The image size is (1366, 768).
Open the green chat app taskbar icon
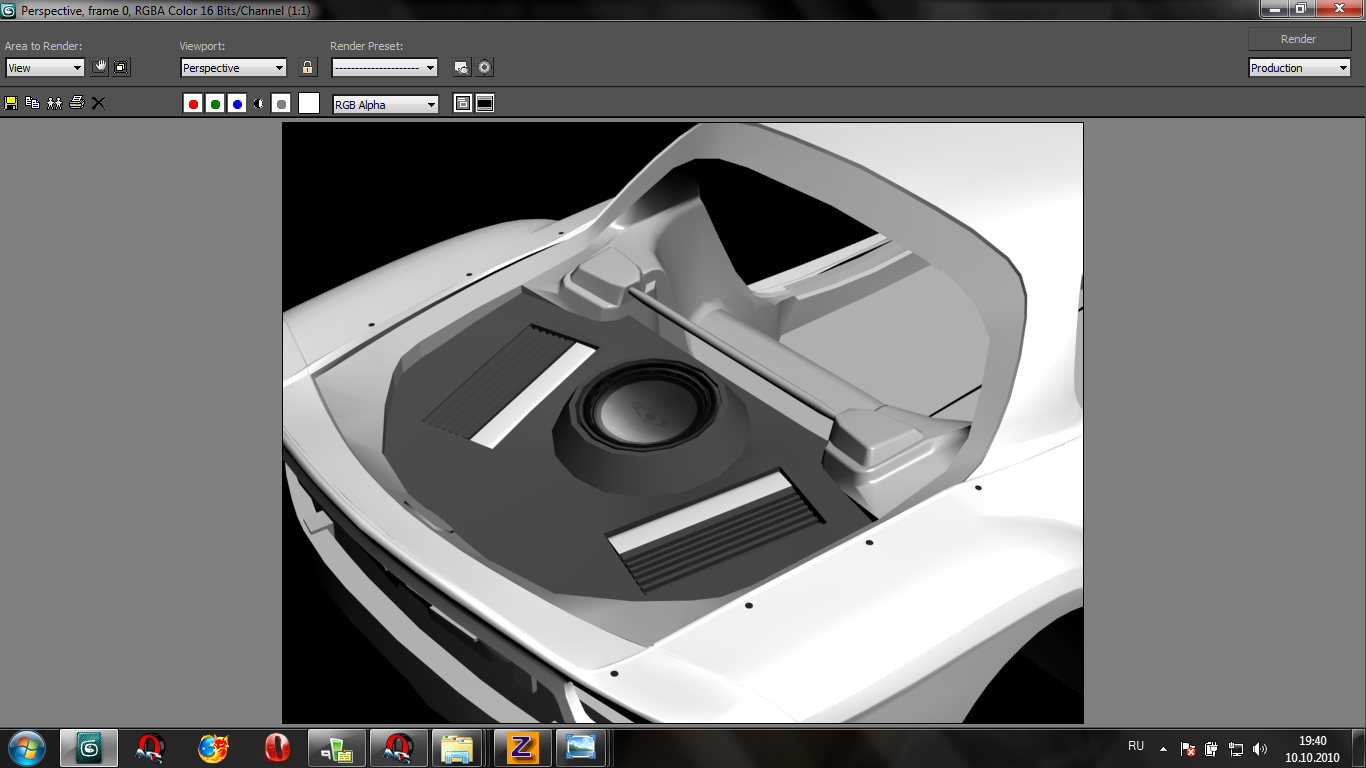click(337, 748)
